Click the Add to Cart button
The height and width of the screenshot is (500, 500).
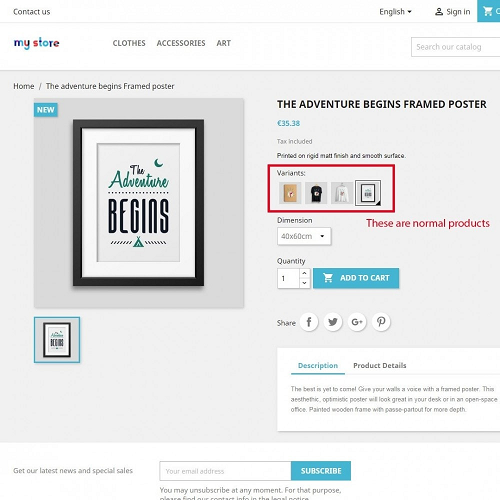356,278
